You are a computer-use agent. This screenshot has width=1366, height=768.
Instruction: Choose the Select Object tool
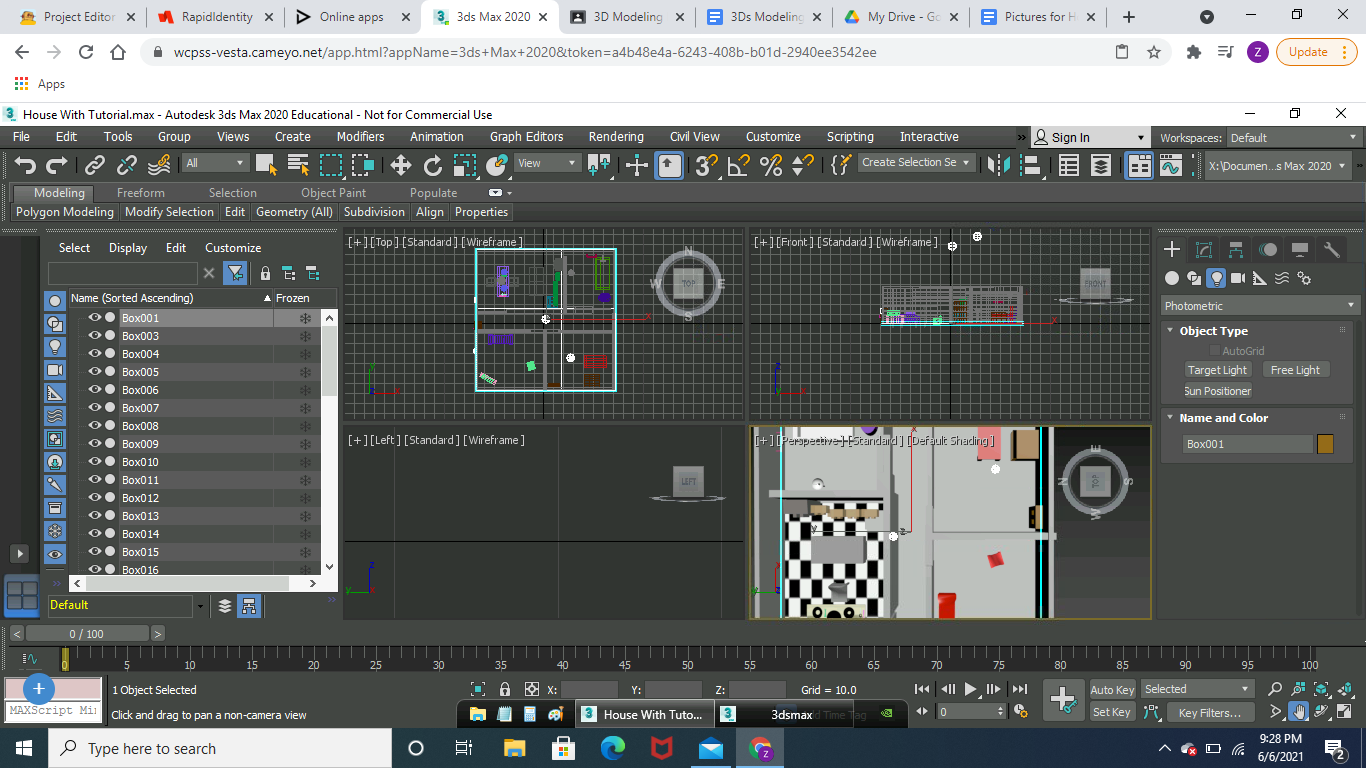[x=266, y=165]
